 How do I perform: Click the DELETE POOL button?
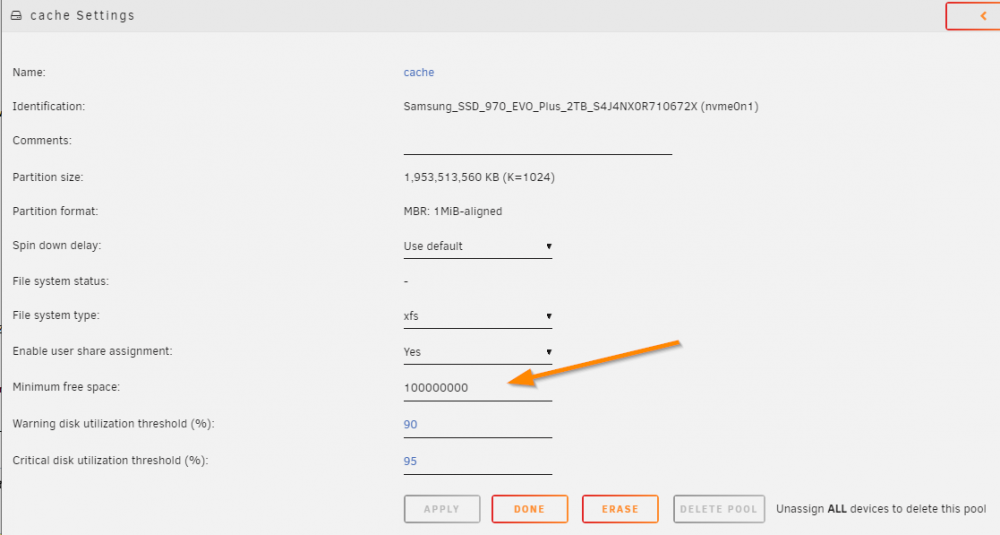click(x=719, y=509)
